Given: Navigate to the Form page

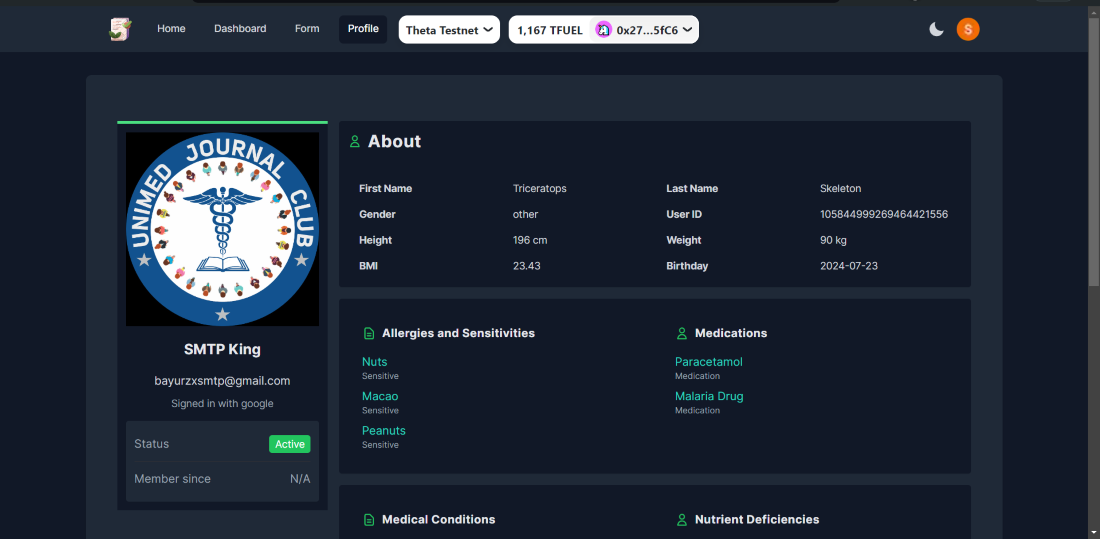Looking at the screenshot, I should (x=307, y=29).
